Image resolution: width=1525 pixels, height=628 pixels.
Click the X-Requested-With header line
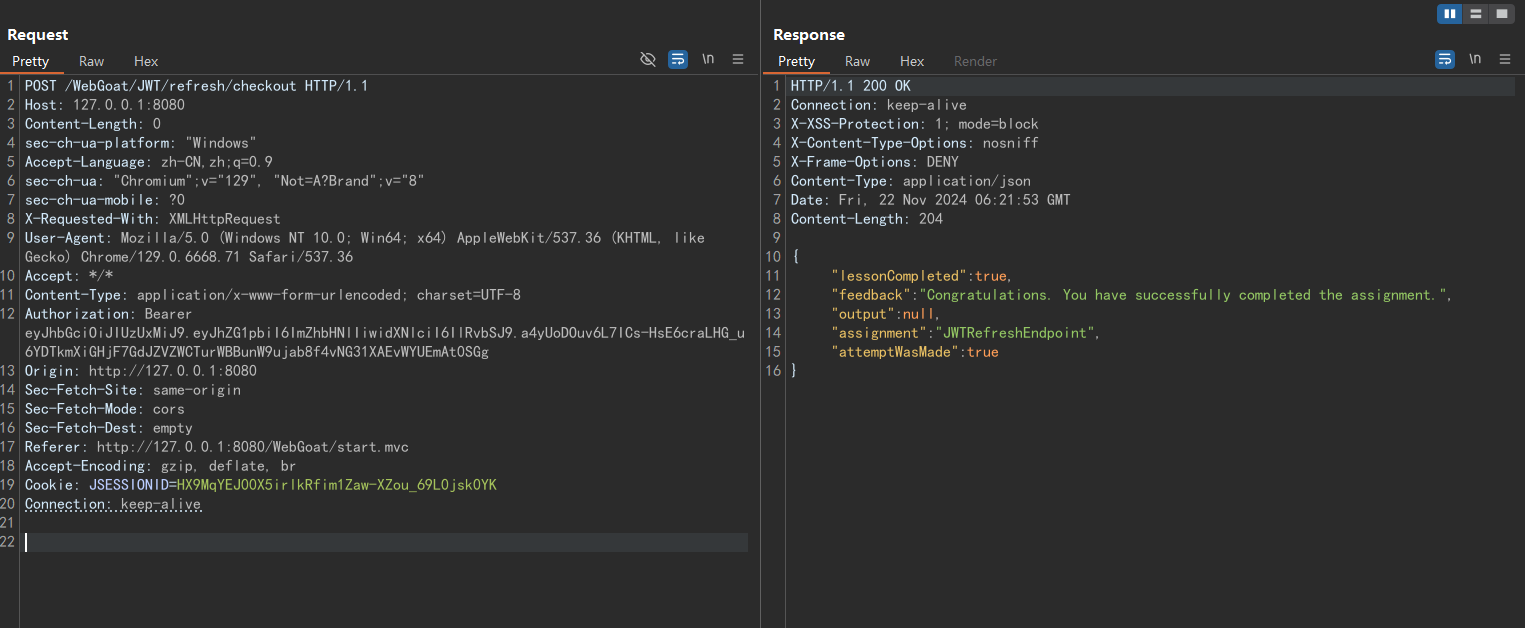click(153, 219)
